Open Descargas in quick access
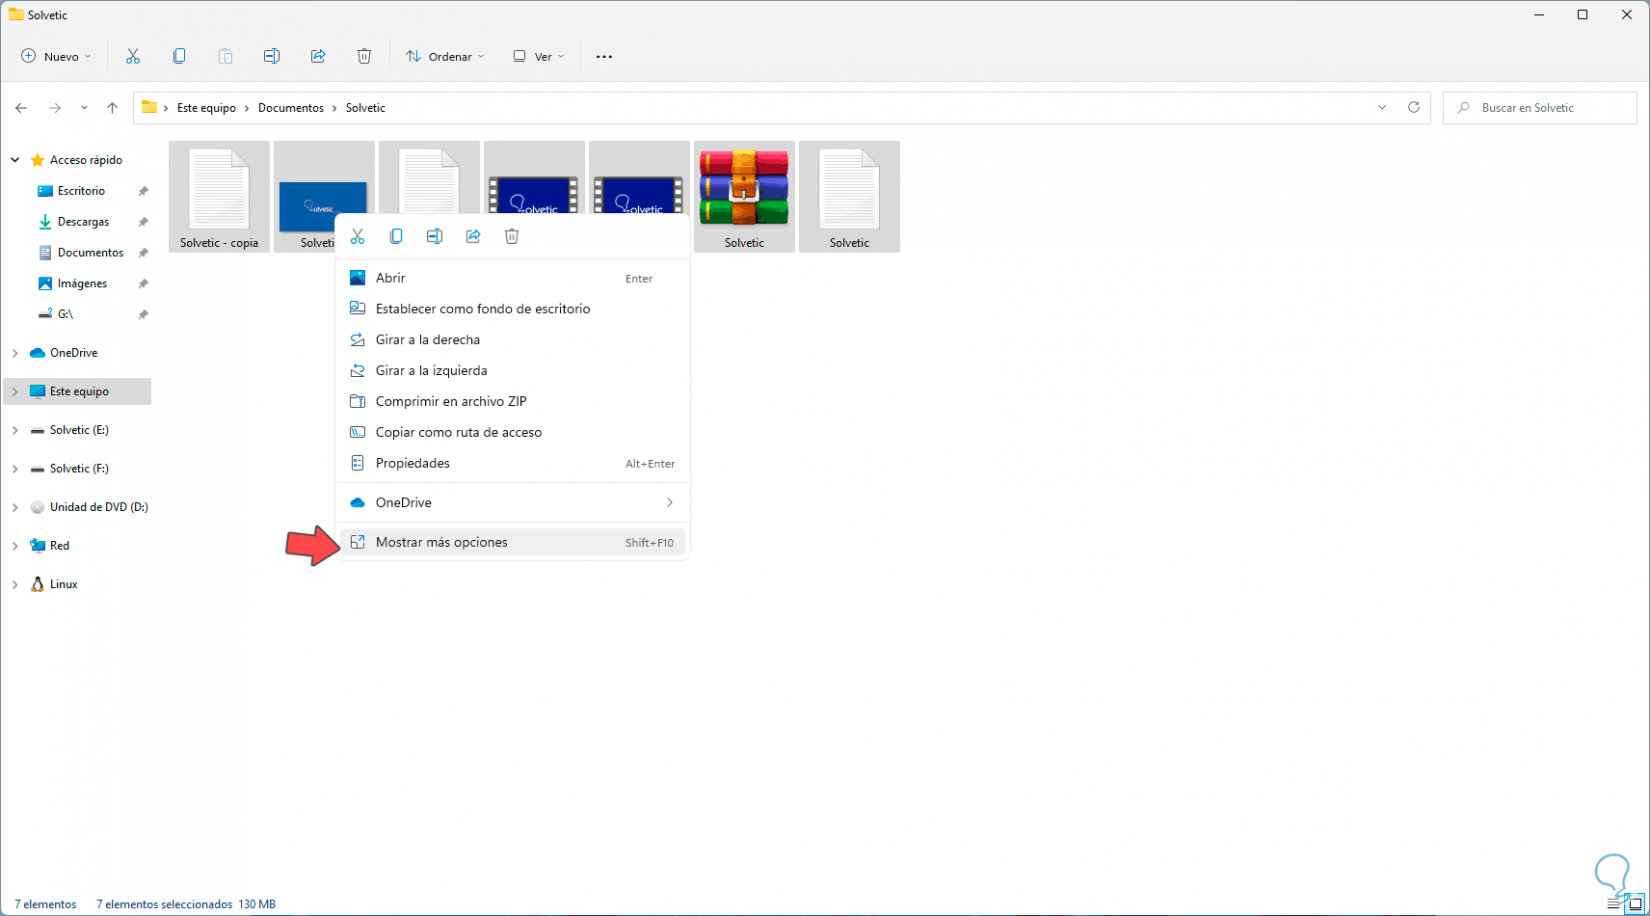 [83, 222]
